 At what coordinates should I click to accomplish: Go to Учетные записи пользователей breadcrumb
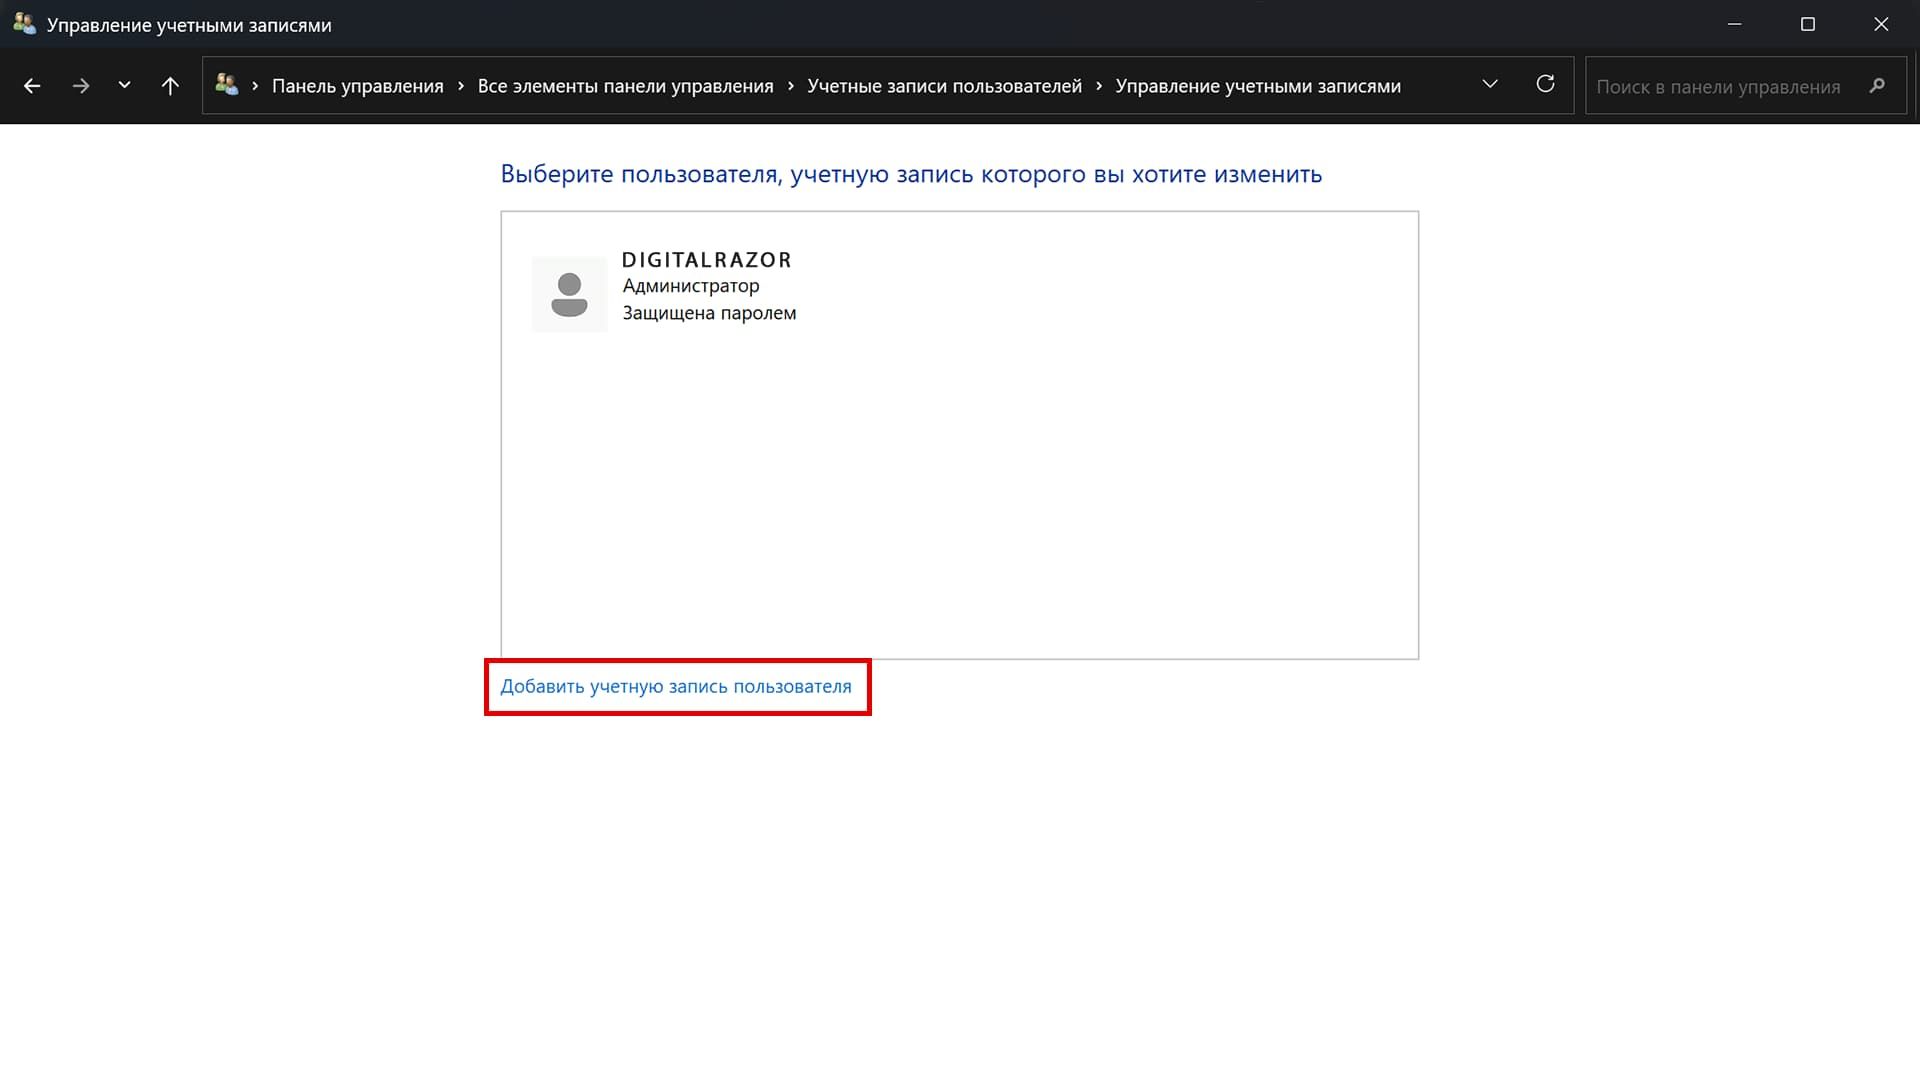(944, 86)
